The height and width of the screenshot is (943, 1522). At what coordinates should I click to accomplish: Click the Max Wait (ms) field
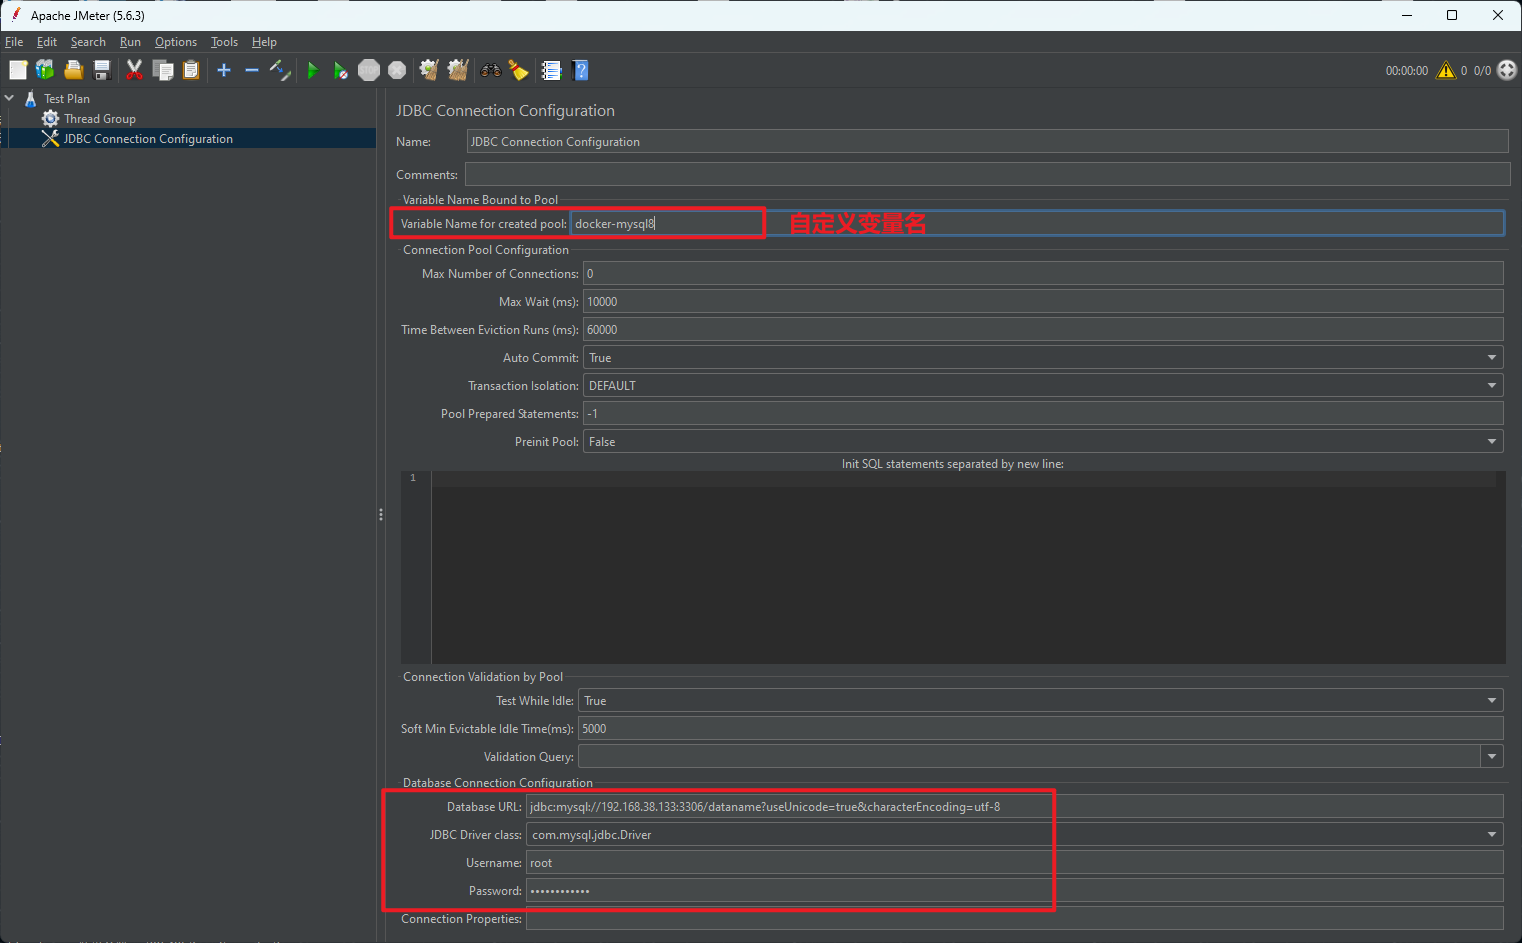(1043, 302)
